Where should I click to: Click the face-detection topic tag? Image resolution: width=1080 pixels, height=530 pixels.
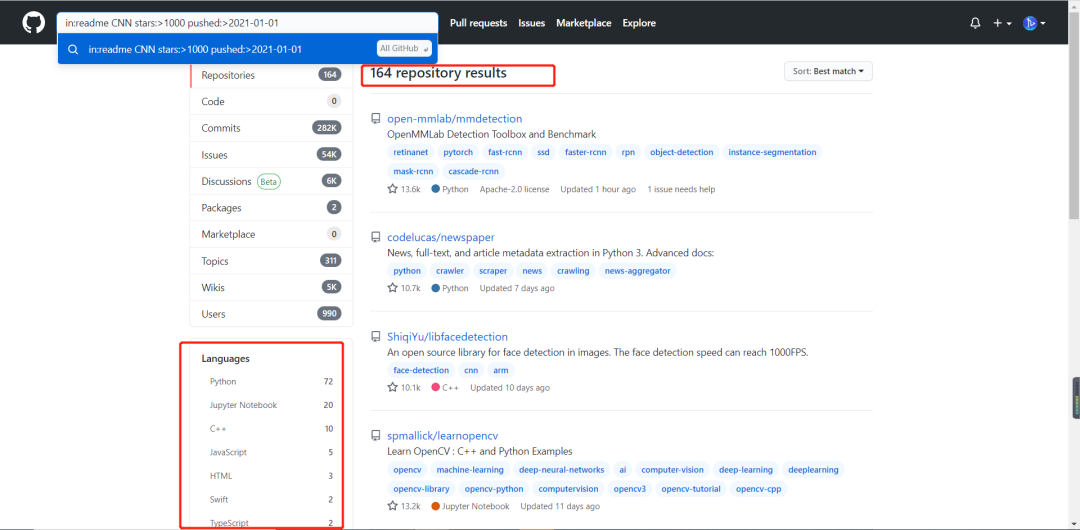coord(420,370)
